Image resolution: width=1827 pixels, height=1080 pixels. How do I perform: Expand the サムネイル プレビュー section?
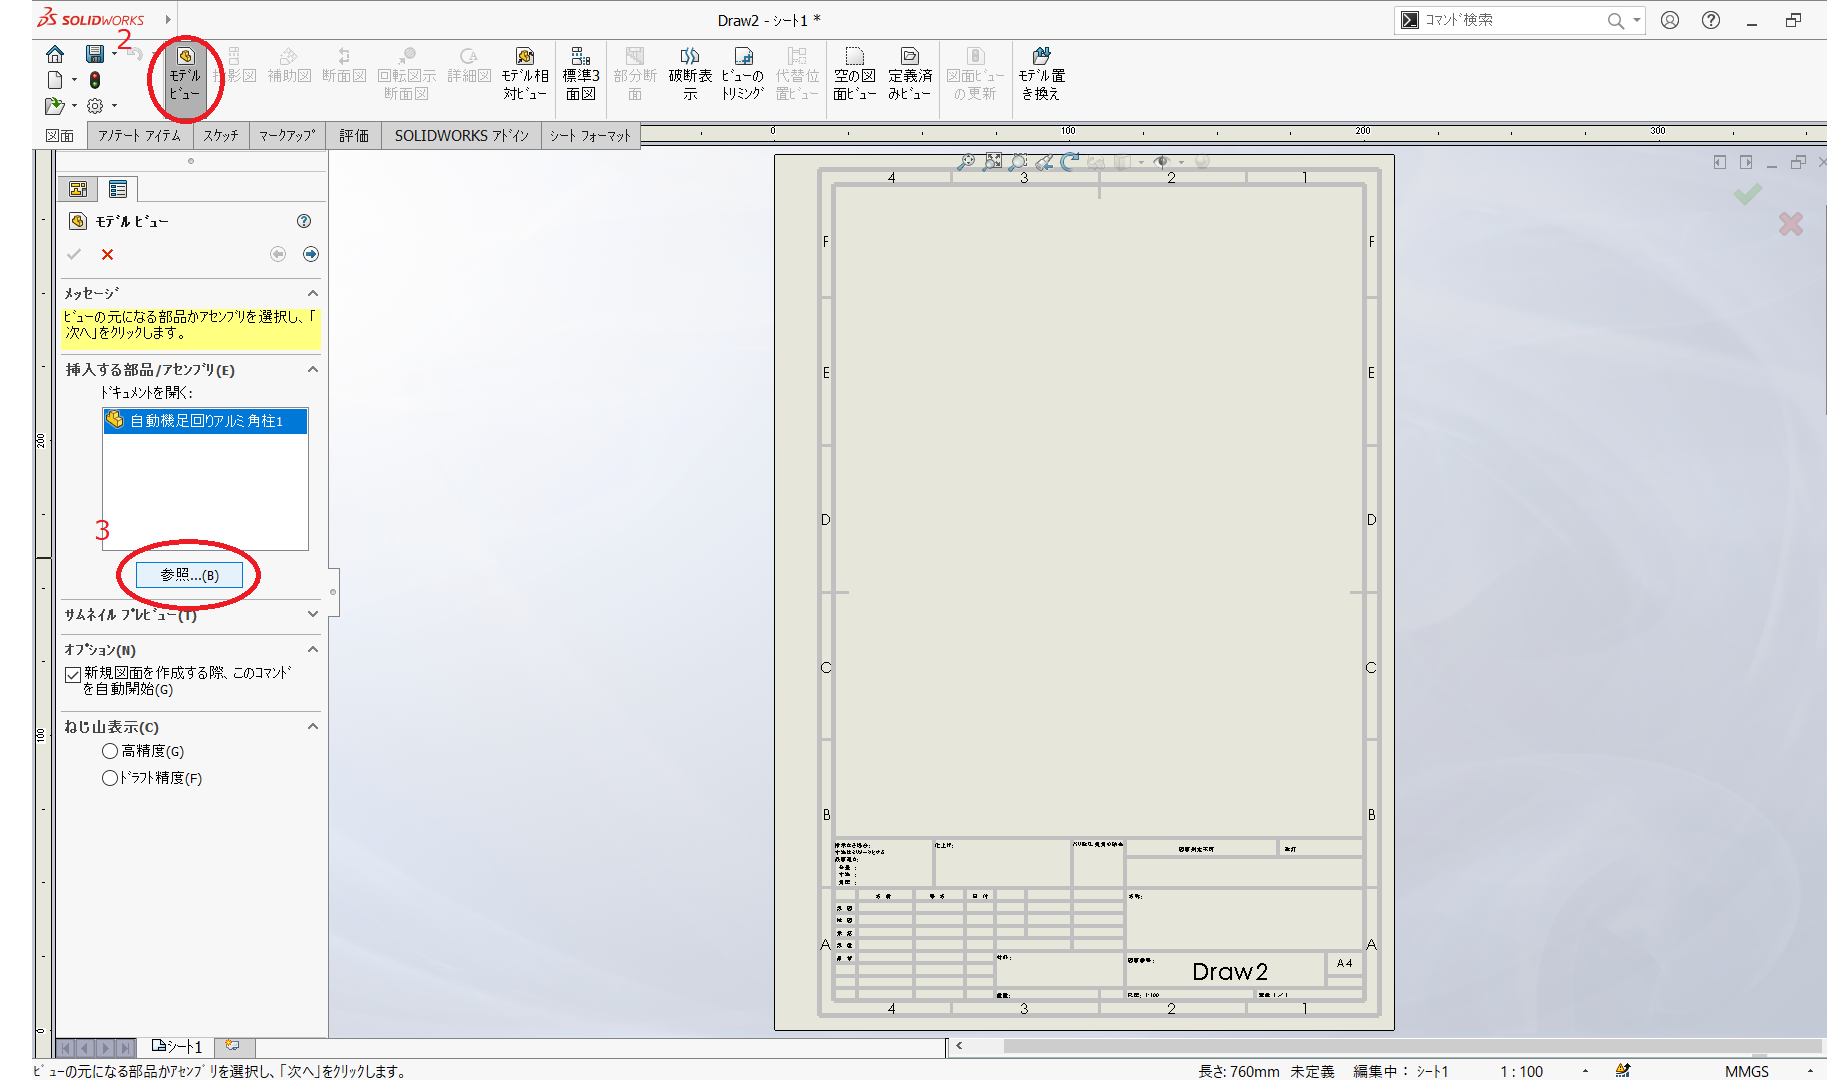click(x=313, y=614)
